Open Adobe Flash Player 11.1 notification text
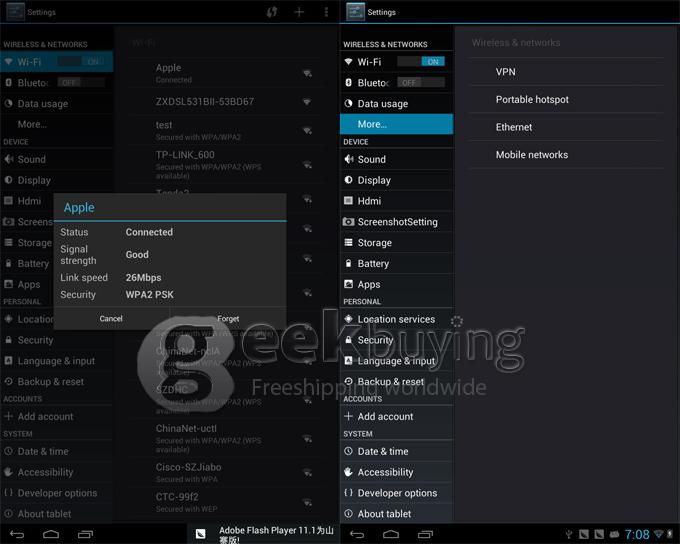The height and width of the screenshot is (544, 680). [x=276, y=534]
